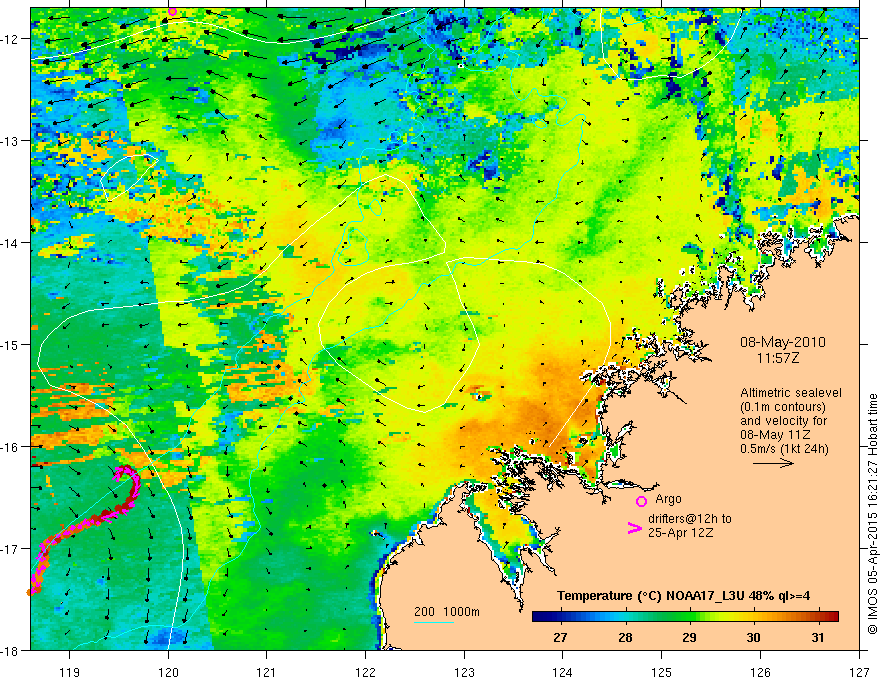
Task: Click the latitude axis label '-15'
Action: coord(10,344)
